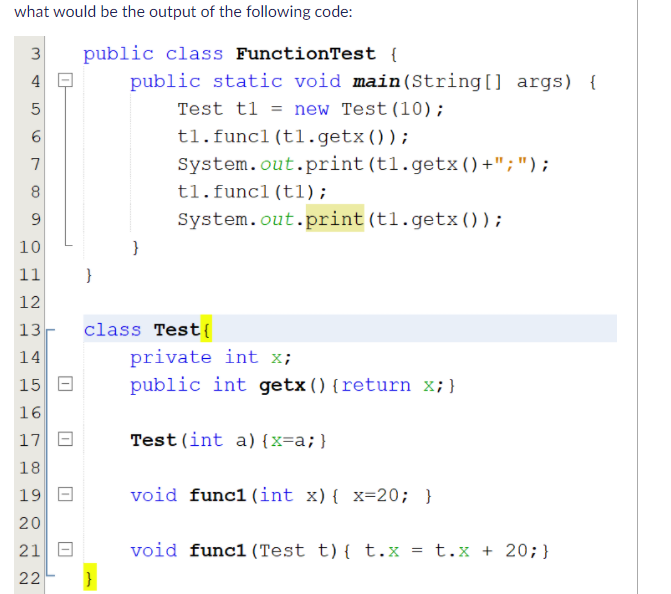
Task: Collapse the main method fold marker on line 4
Action: pyautogui.click(x=65, y=80)
